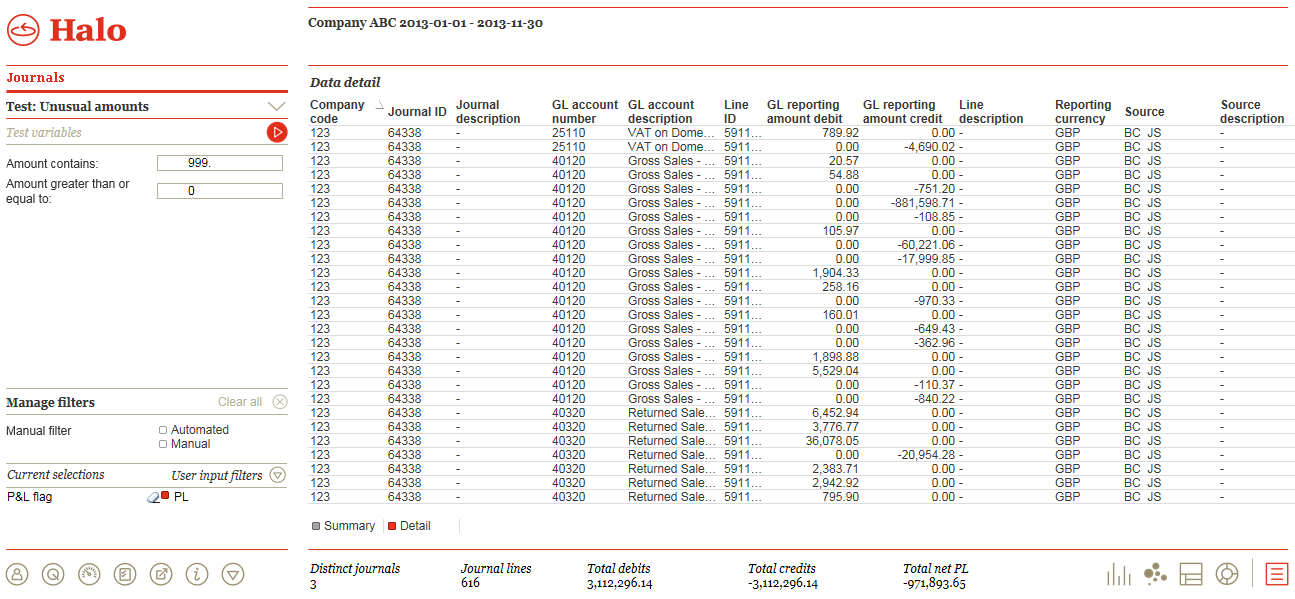
Task: Click the sort arrow on Company code column
Action: click(379, 105)
